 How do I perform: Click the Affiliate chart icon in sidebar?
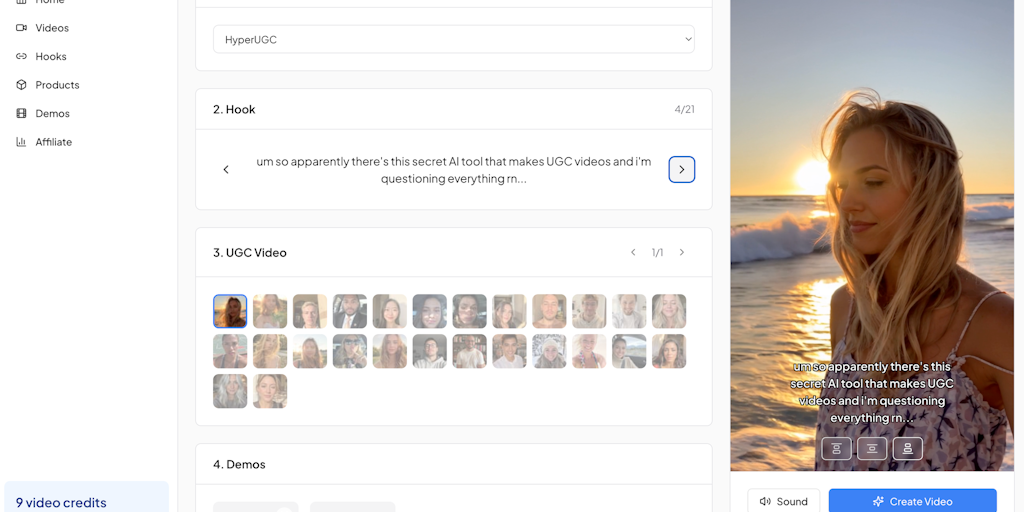(22, 142)
